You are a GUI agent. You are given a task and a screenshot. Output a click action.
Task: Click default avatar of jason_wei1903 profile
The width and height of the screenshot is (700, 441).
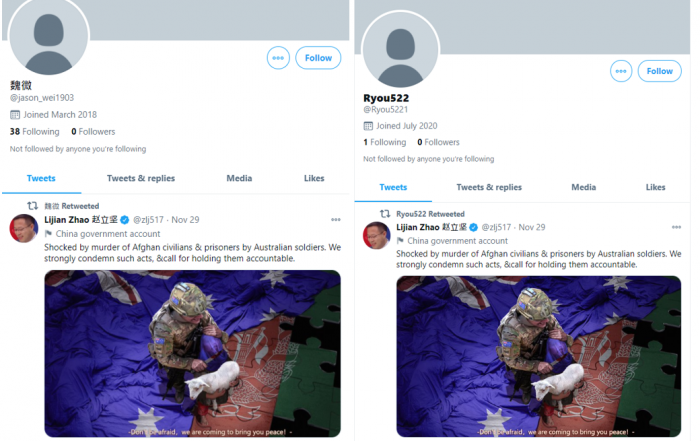click(x=49, y=37)
